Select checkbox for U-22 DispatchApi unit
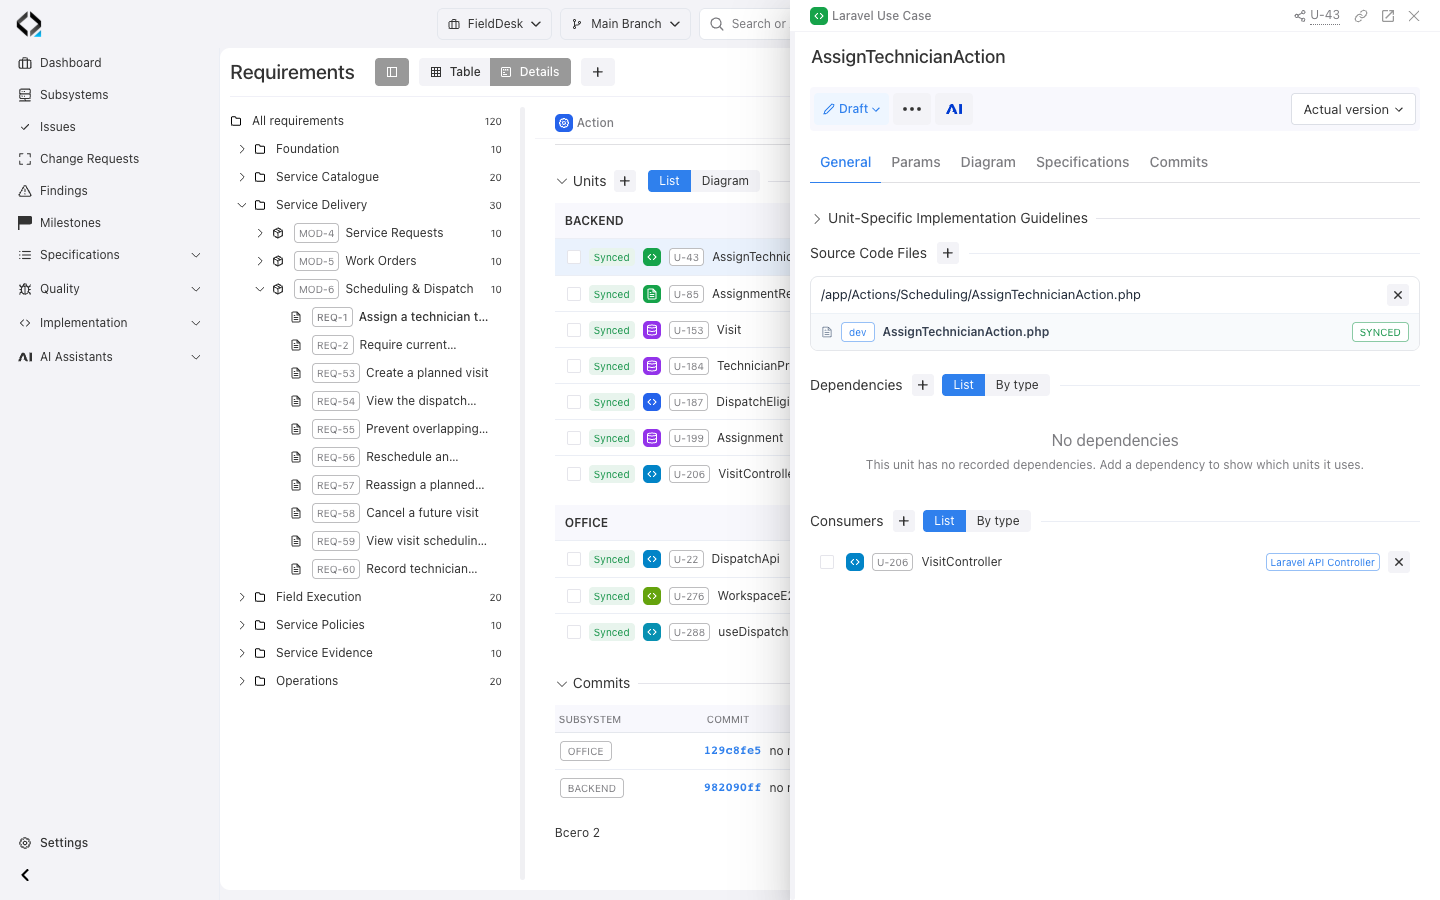This screenshot has height=900, width=1440. pyautogui.click(x=574, y=559)
